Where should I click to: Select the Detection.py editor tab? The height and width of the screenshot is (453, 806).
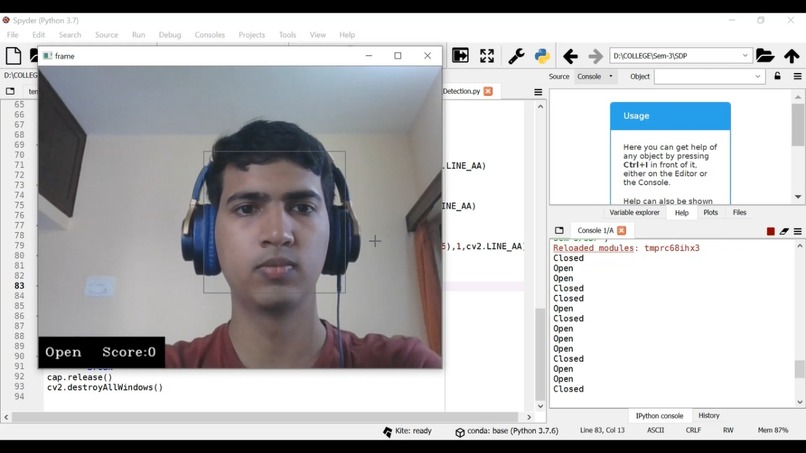pos(461,91)
